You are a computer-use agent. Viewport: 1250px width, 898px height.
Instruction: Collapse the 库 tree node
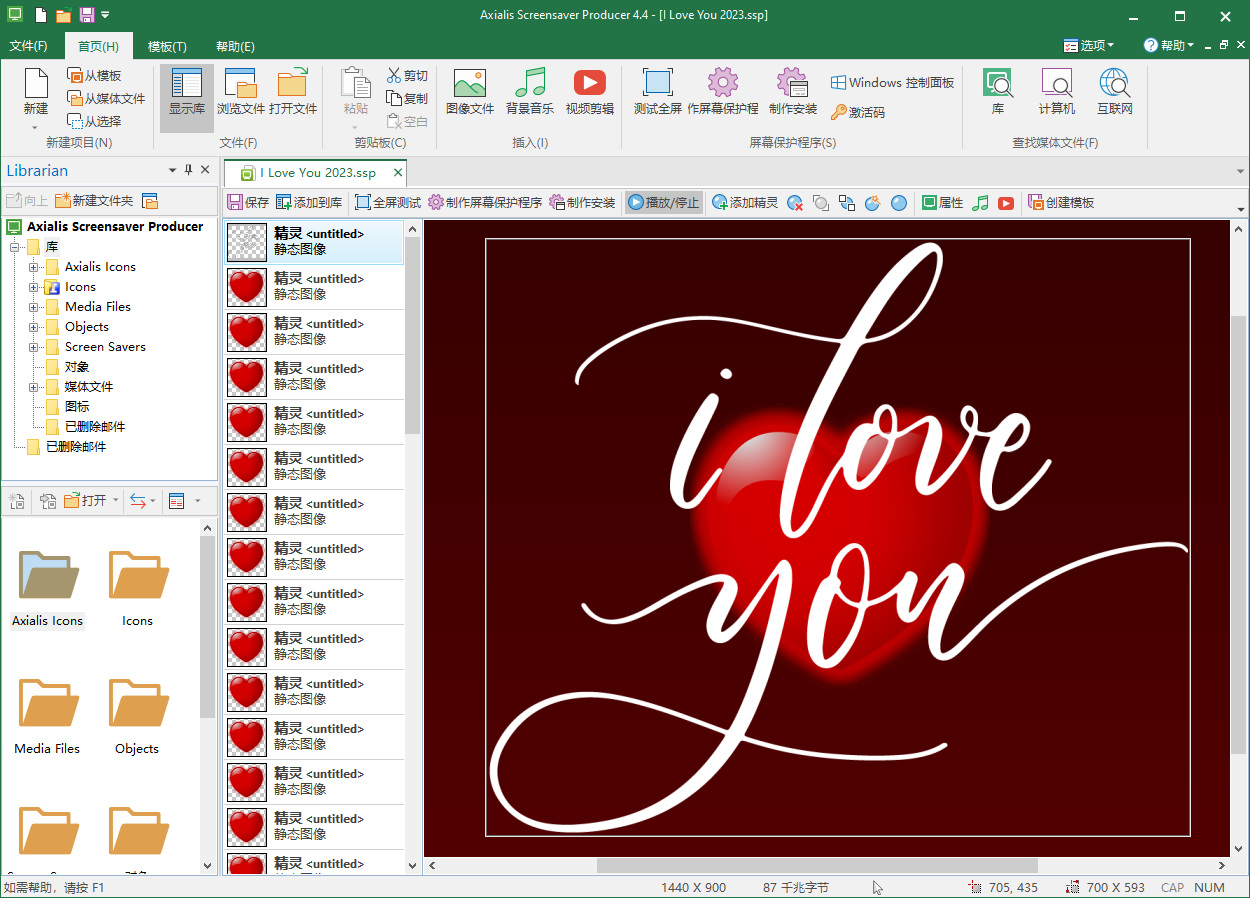[x=14, y=246]
